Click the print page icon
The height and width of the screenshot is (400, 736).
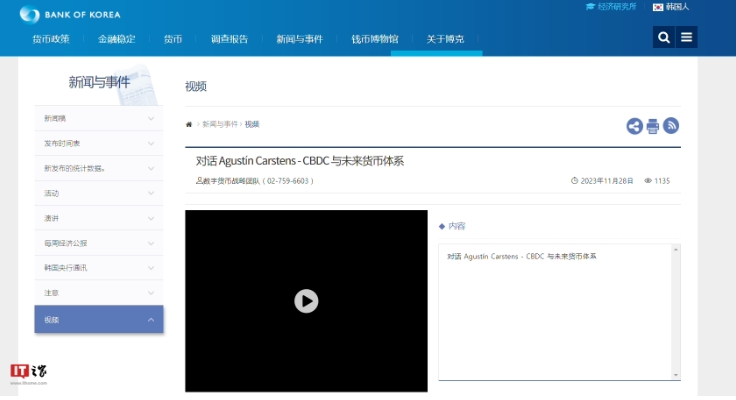653,126
